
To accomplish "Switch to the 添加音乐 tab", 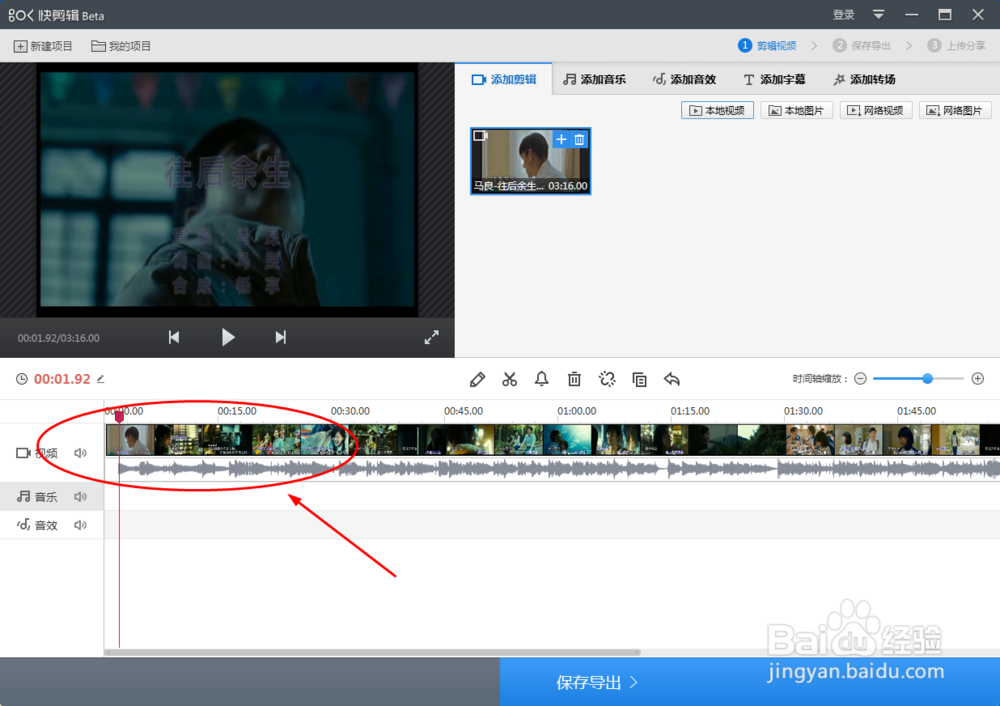I will pyautogui.click(x=594, y=79).
